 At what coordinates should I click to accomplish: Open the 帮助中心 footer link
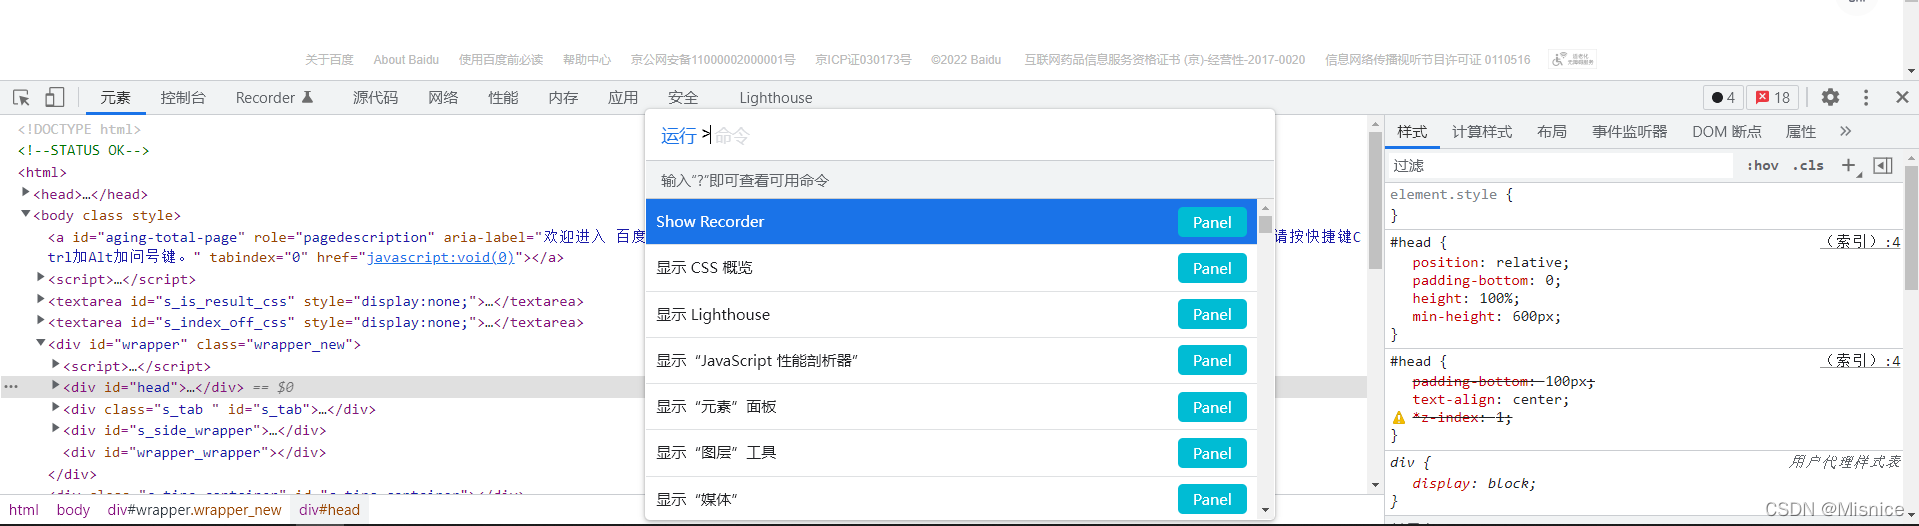[x=587, y=60]
